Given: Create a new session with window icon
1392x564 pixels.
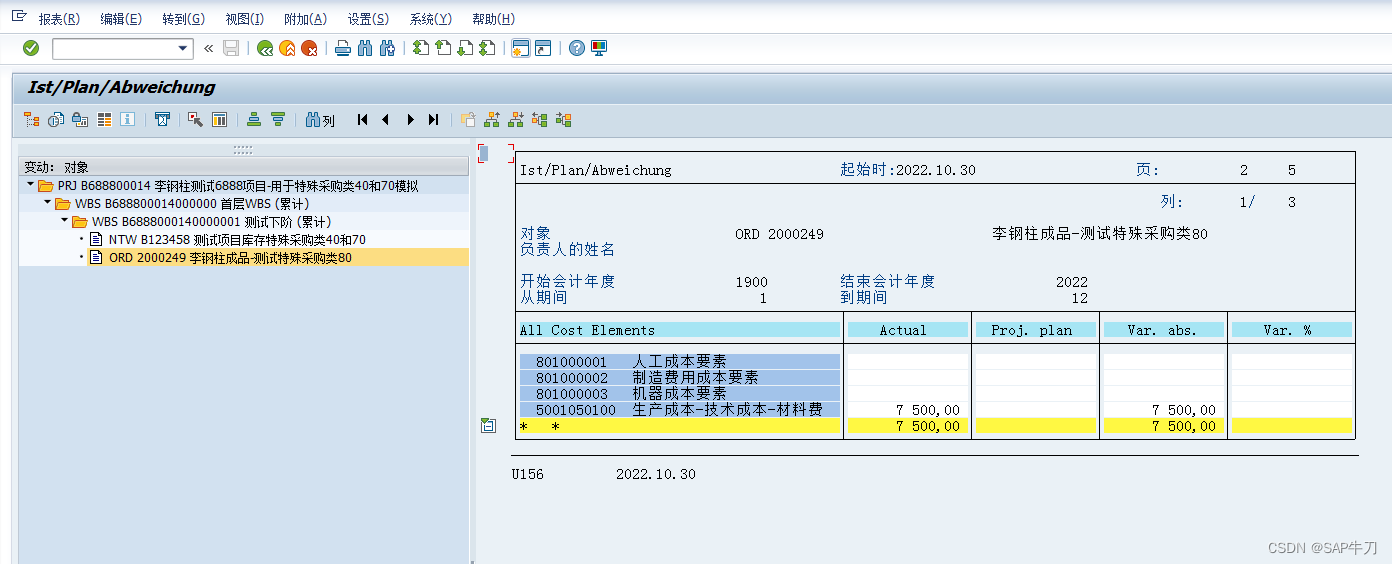Looking at the screenshot, I should click(520, 48).
